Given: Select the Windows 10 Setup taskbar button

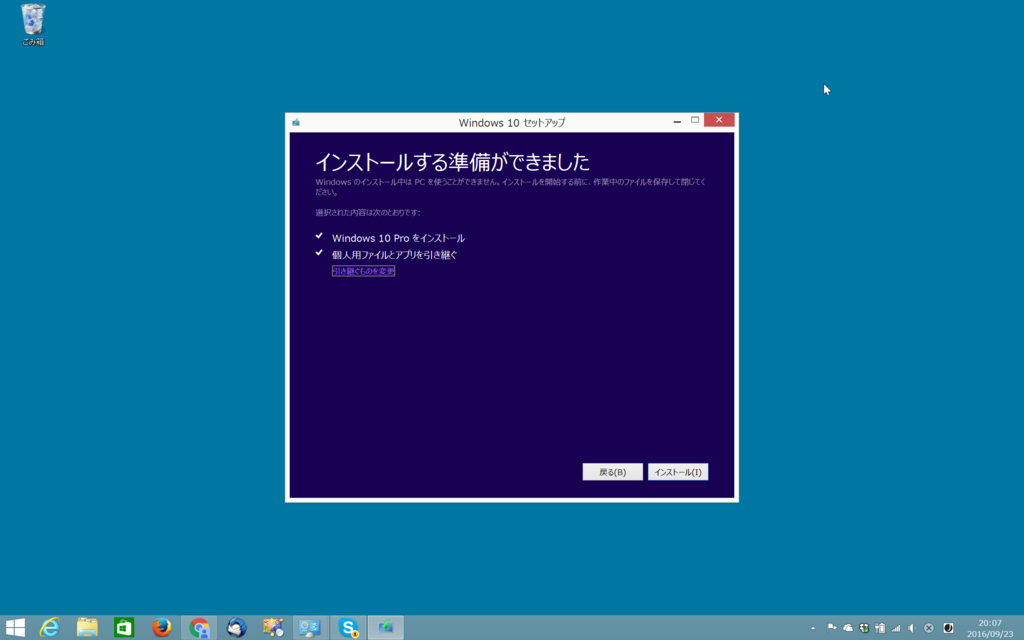Looking at the screenshot, I should tap(386, 628).
